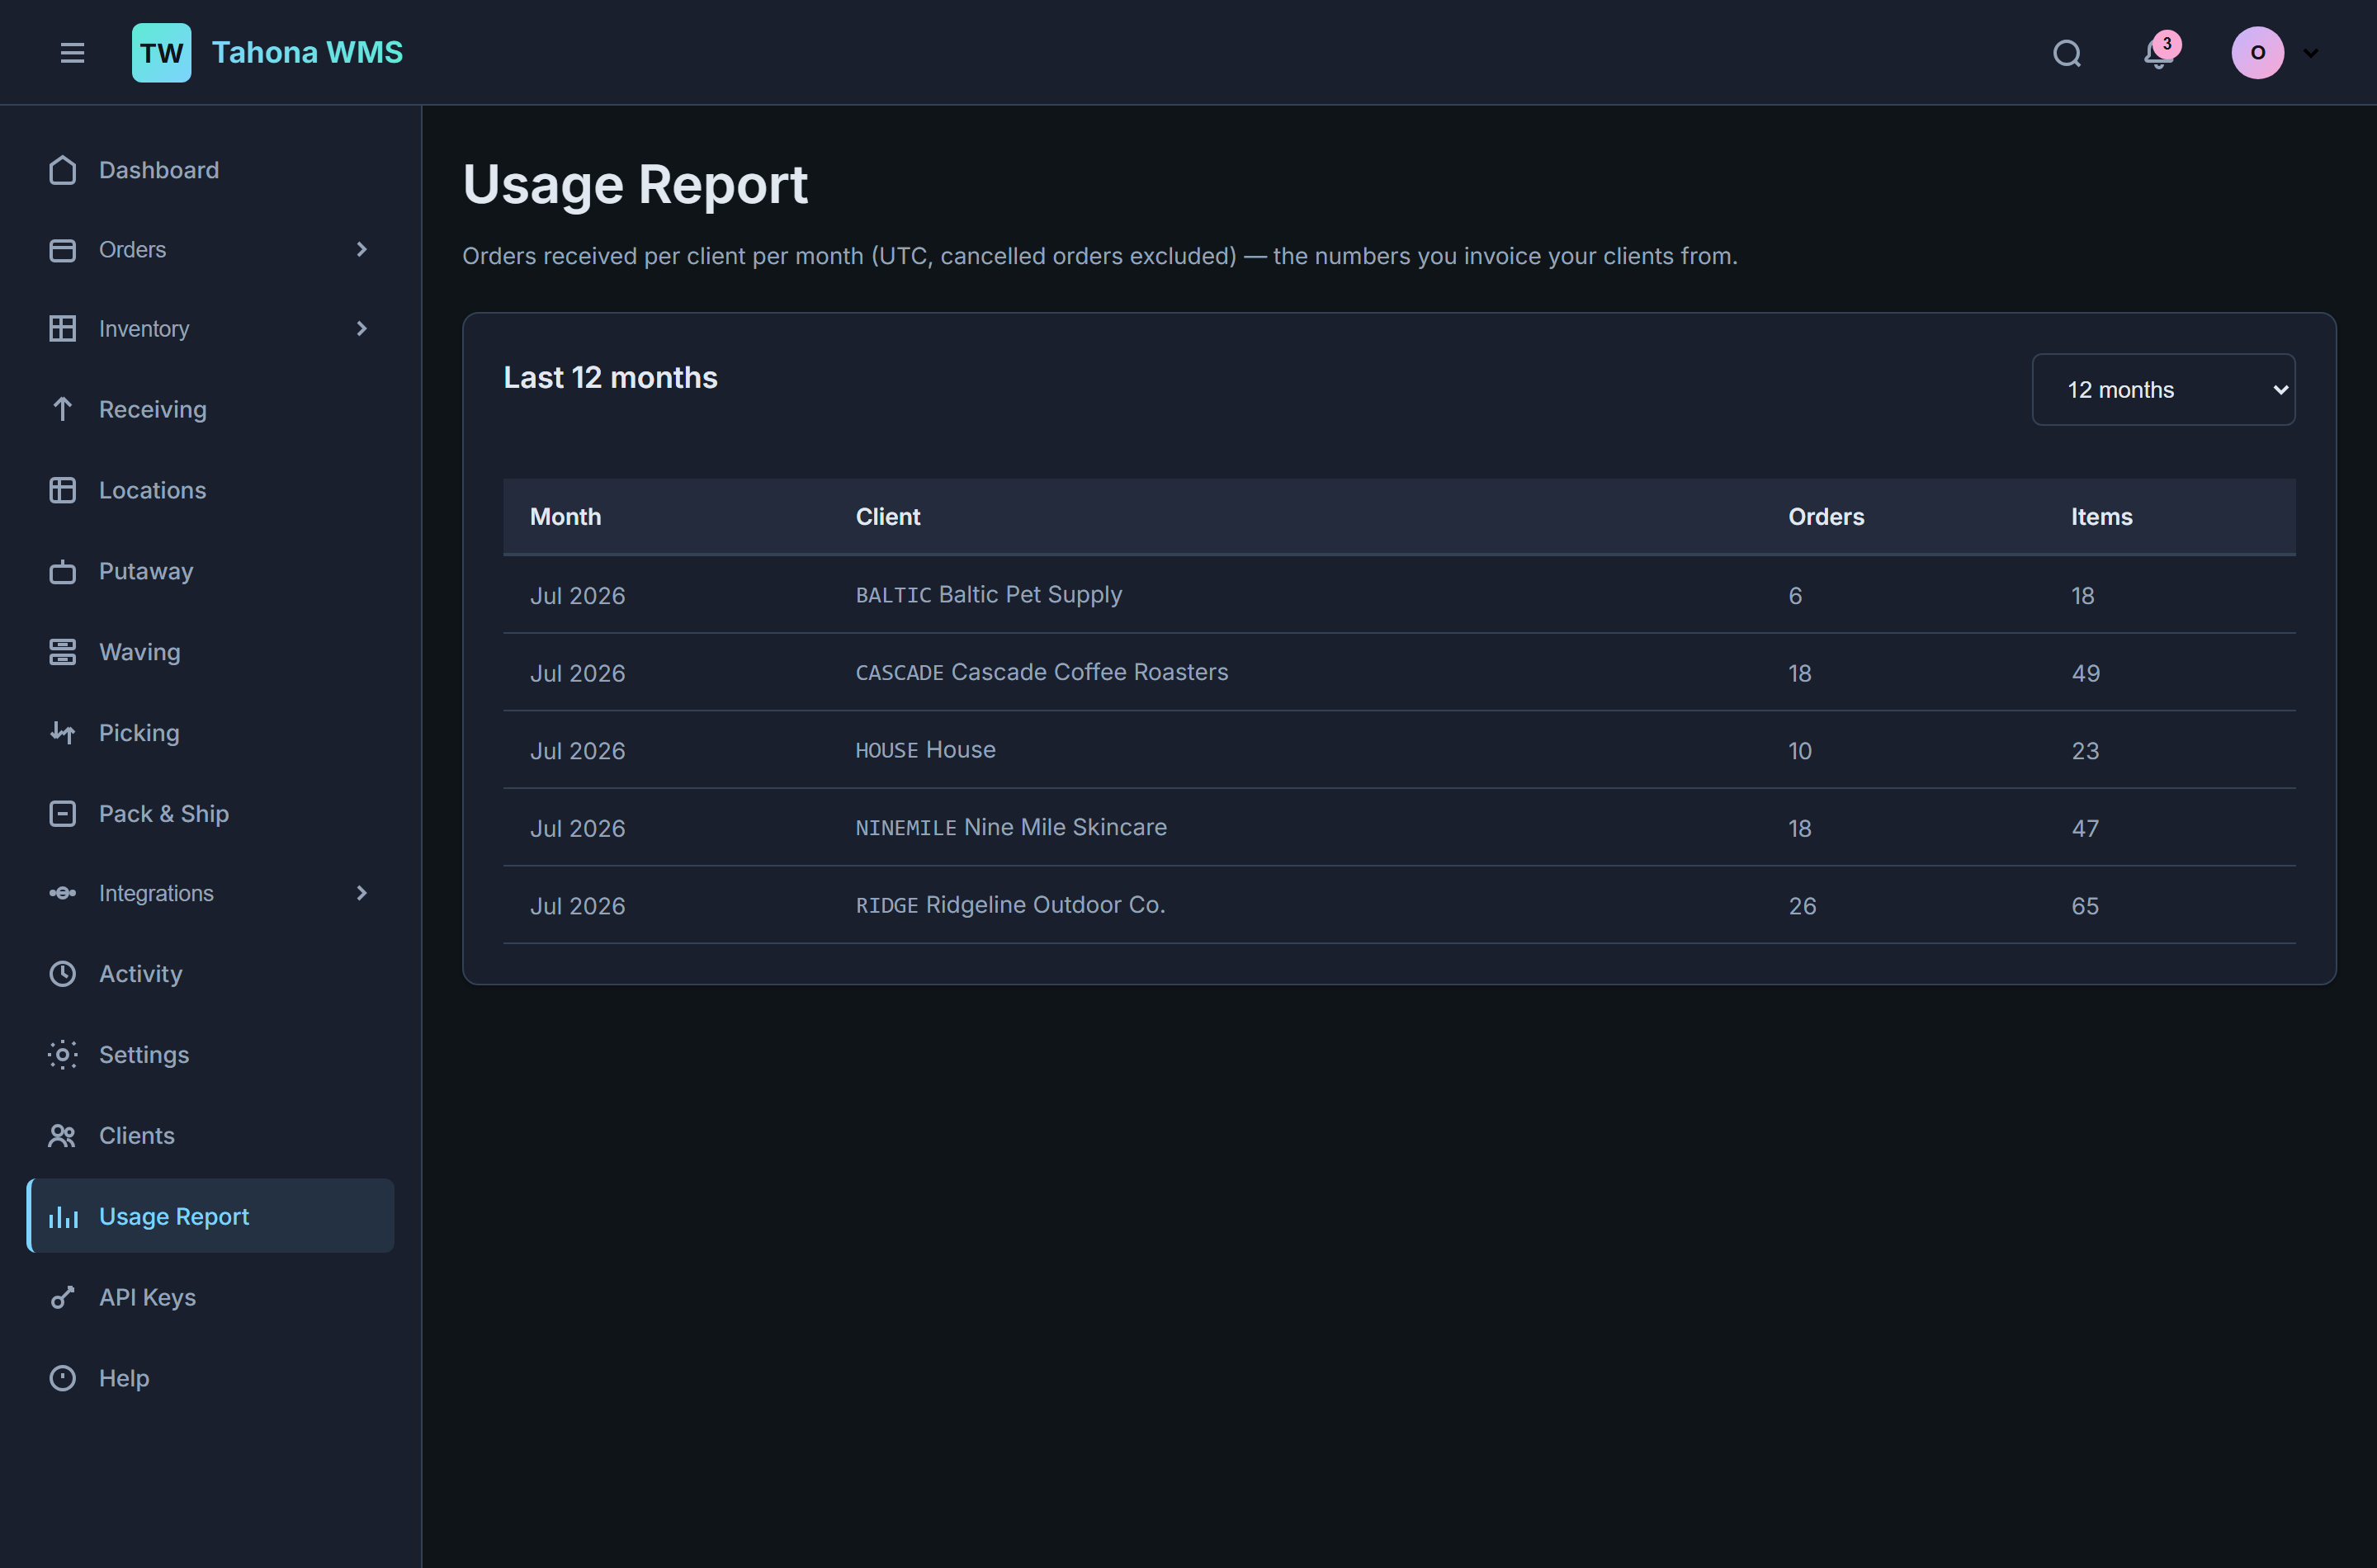Click the Orders card icon
The image size is (2377, 1568).
pyautogui.click(x=63, y=250)
